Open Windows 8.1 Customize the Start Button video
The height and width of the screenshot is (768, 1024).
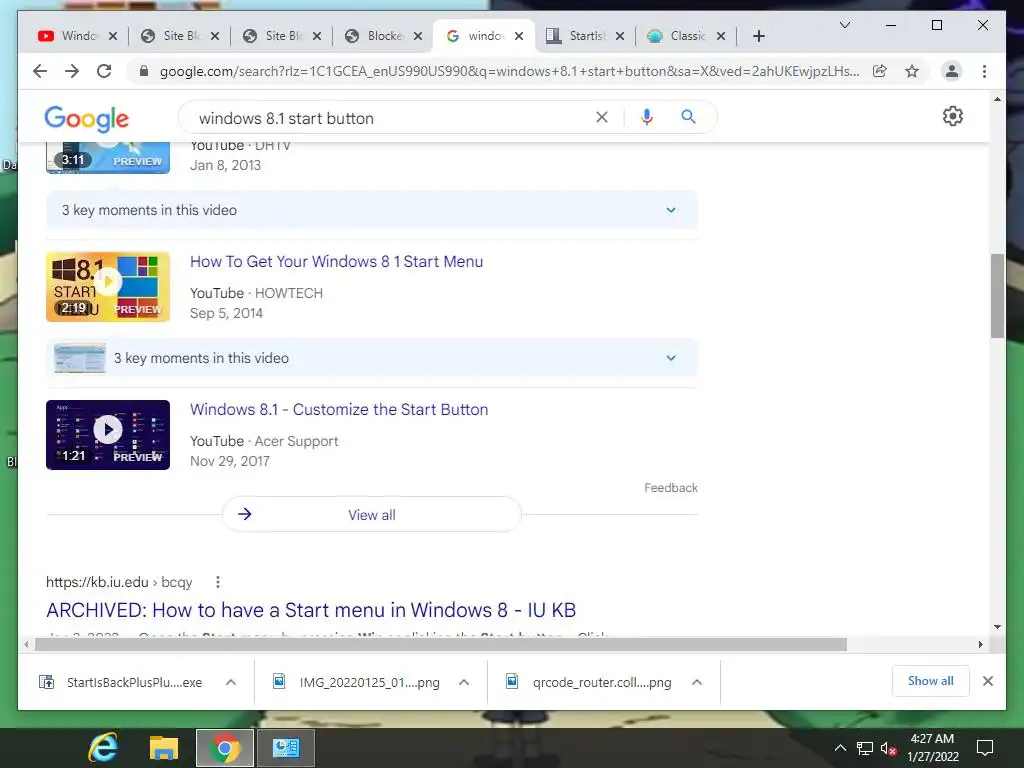pos(339,409)
